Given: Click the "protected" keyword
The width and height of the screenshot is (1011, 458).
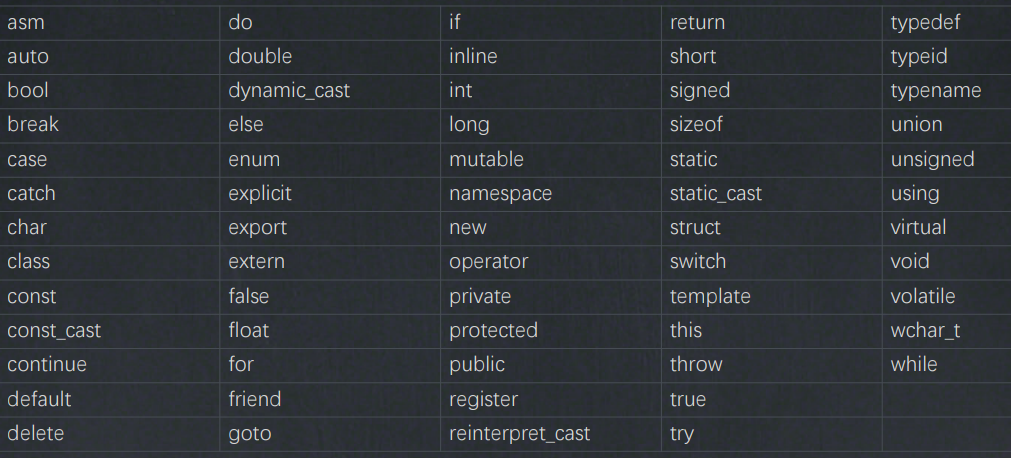Looking at the screenshot, I should [x=493, y=330].
